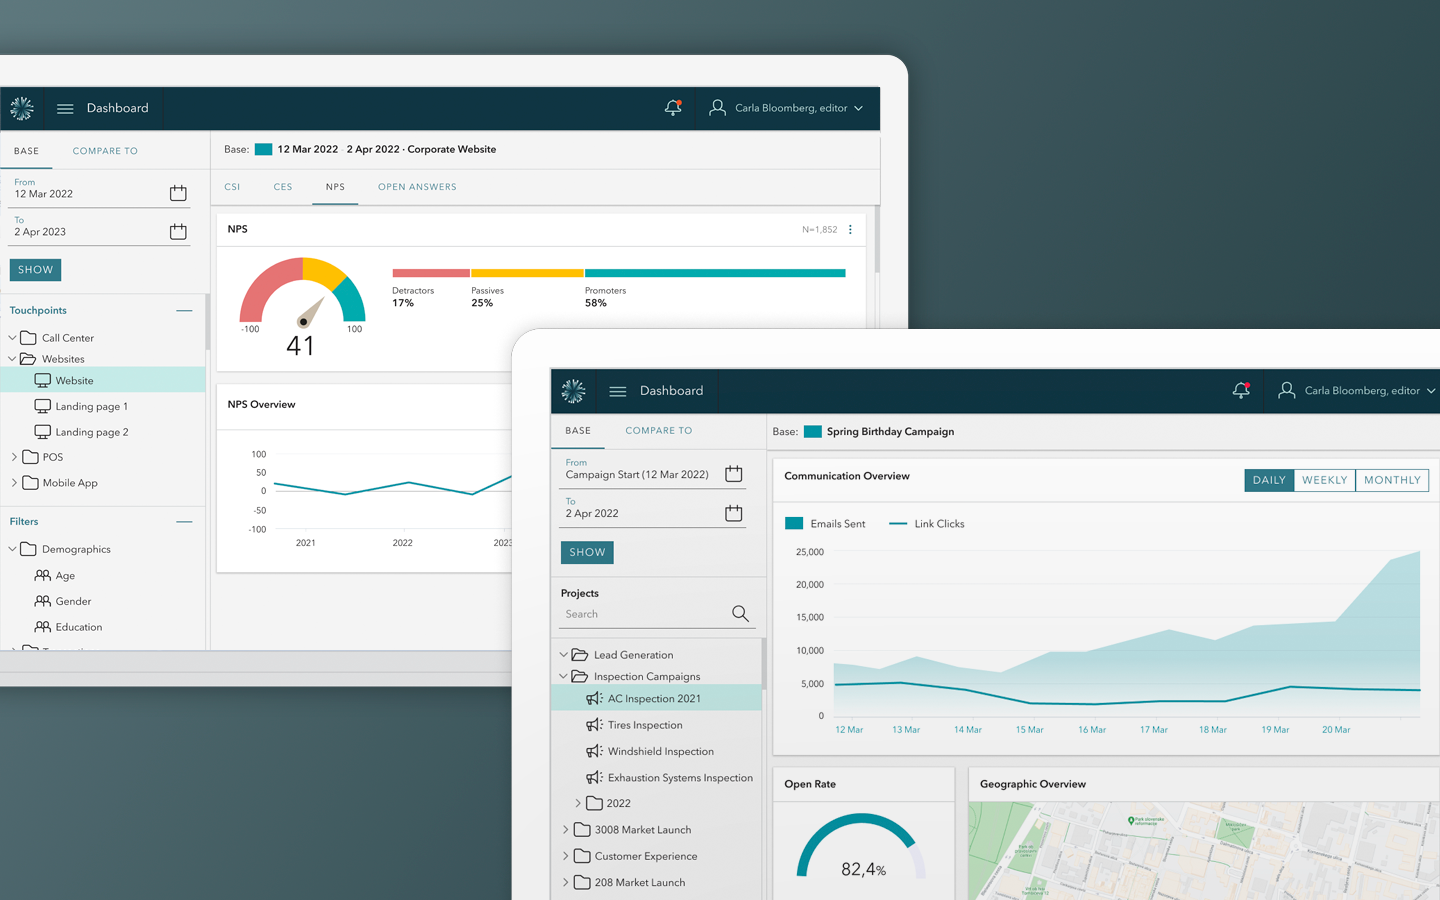The width and height of the screenshot is (1440, 900).
Task: Collapse Websites folder
Action: [13, 359]
